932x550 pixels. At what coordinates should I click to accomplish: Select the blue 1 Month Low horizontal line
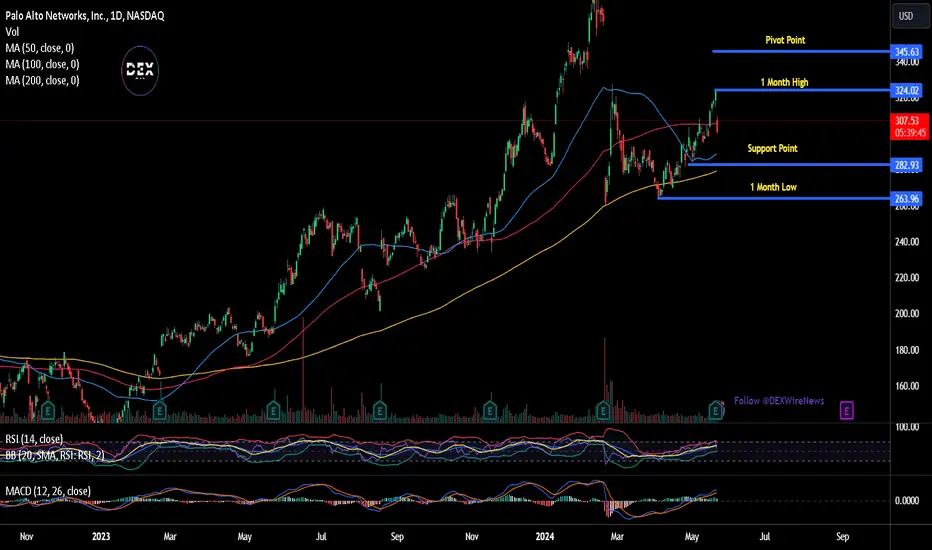[774, 198]
